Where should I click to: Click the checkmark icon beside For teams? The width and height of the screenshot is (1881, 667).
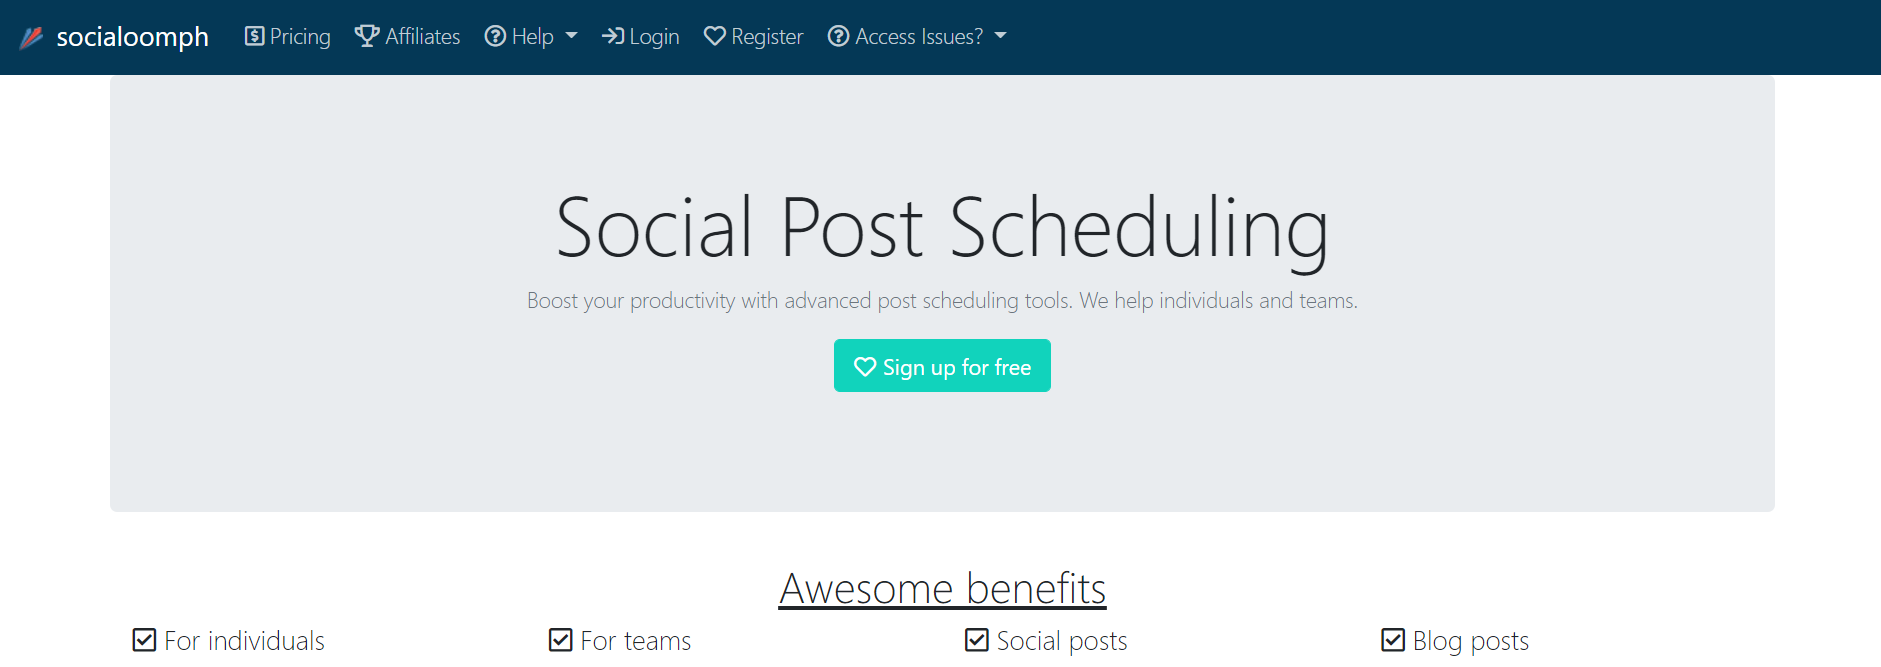(561, 640)
